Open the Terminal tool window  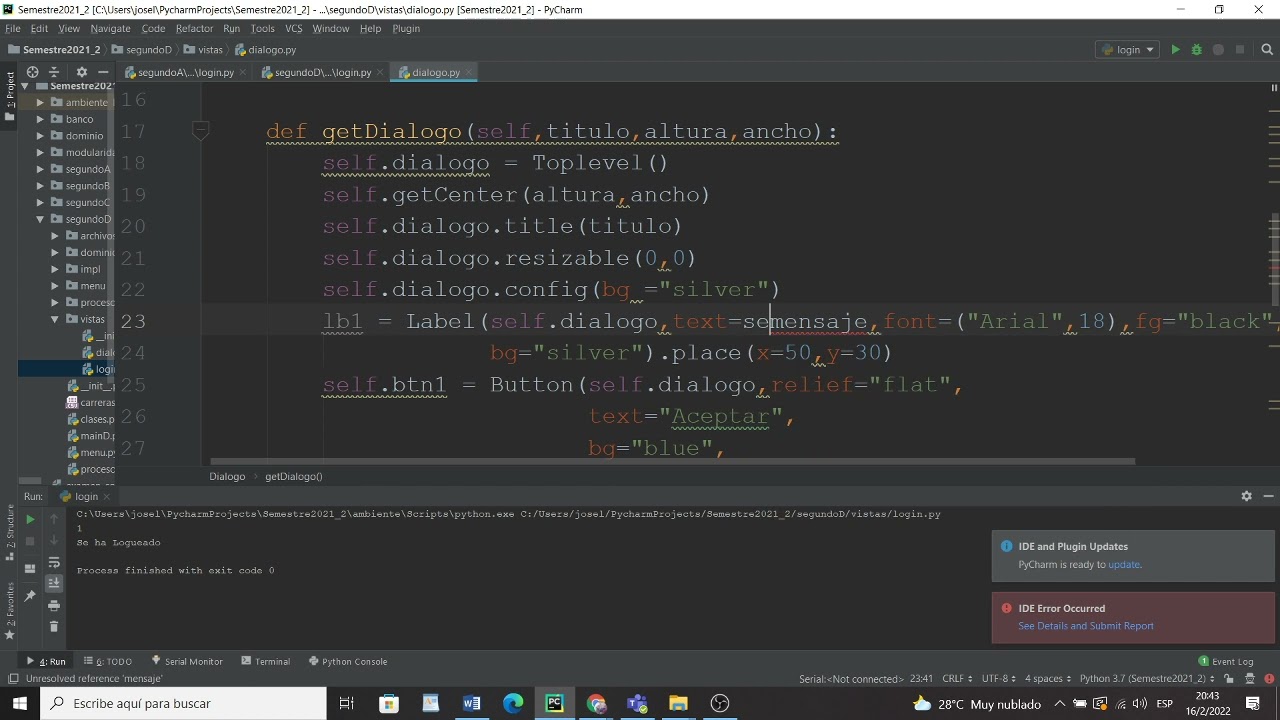pos(265,661)
